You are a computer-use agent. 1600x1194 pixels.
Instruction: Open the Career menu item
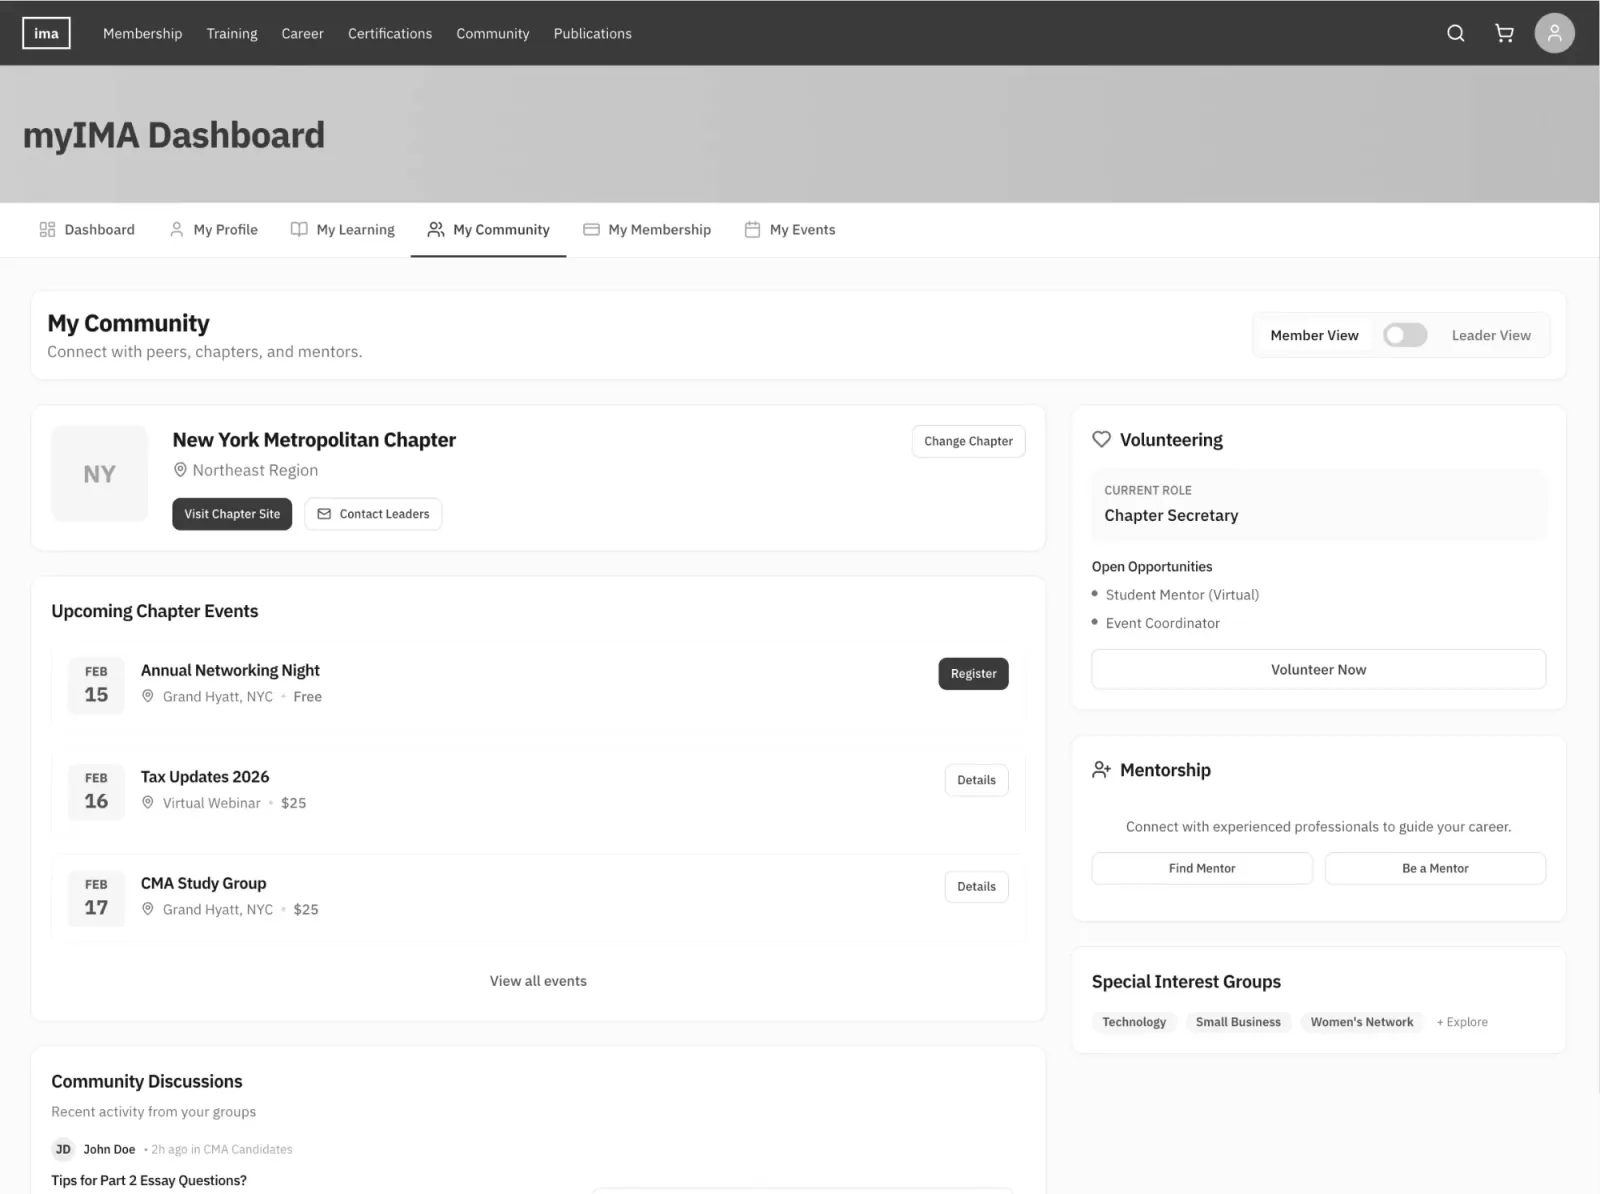point(302,33)
